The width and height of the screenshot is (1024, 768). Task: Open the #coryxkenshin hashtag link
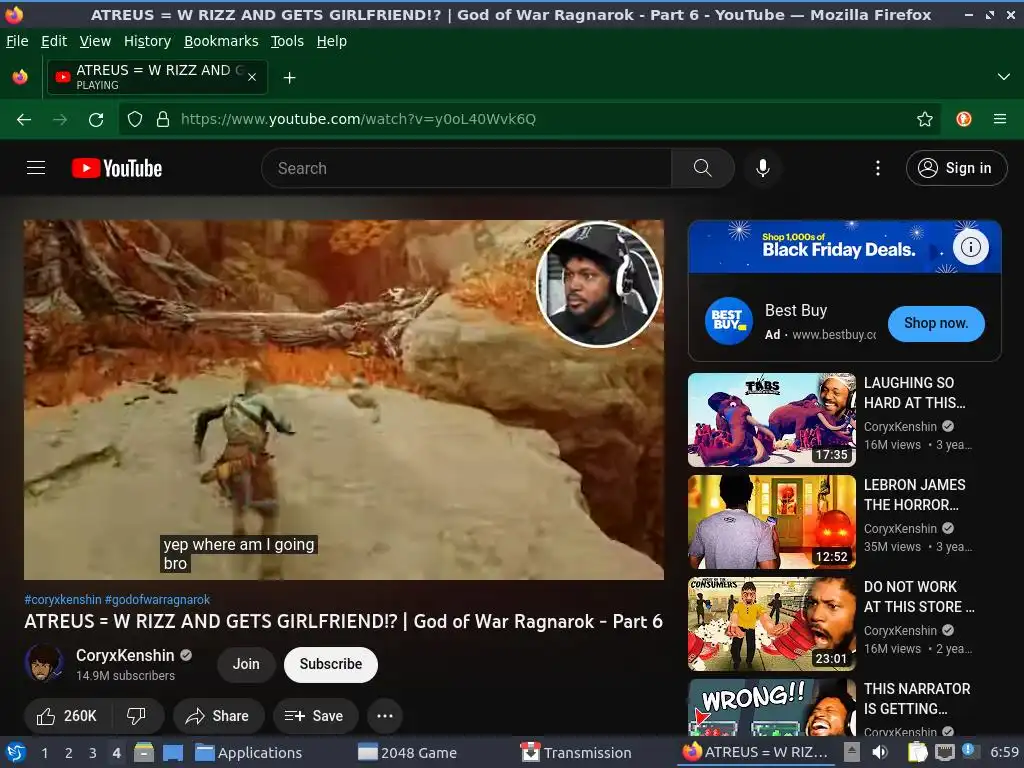63,600
